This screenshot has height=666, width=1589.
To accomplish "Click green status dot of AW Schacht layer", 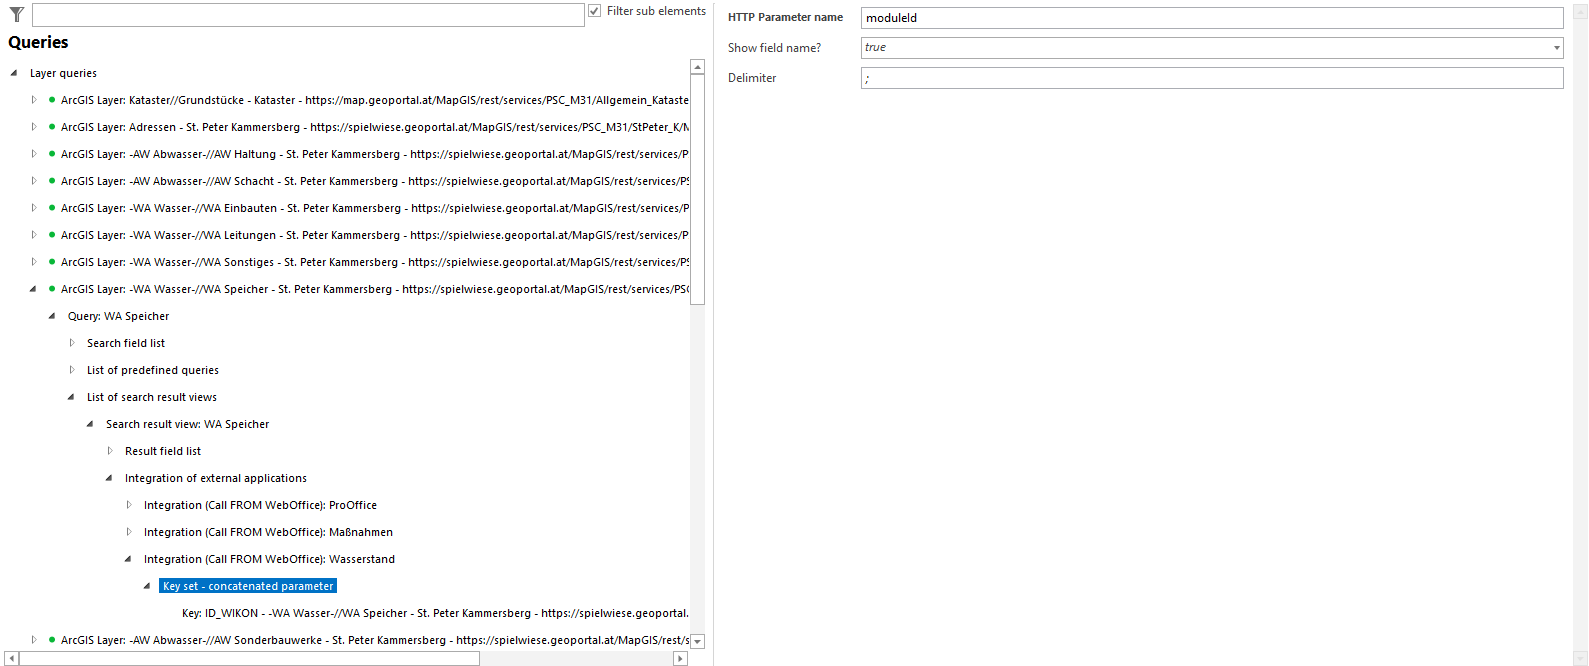I will coord(52,181).
